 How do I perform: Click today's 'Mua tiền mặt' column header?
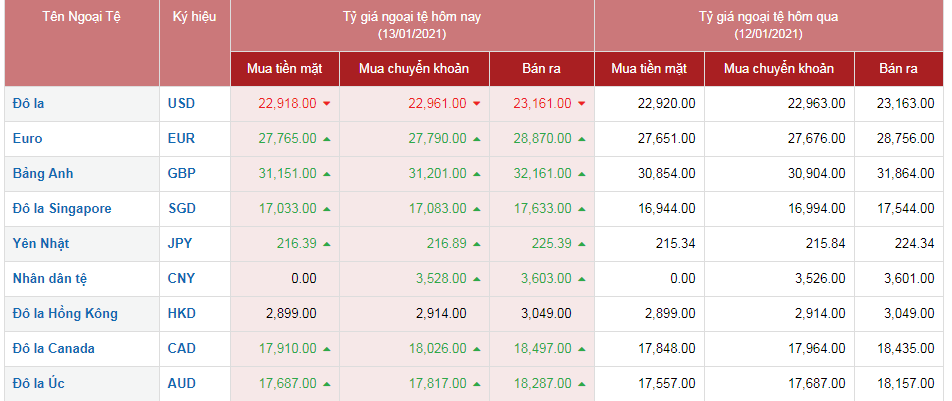pos(285,68)
